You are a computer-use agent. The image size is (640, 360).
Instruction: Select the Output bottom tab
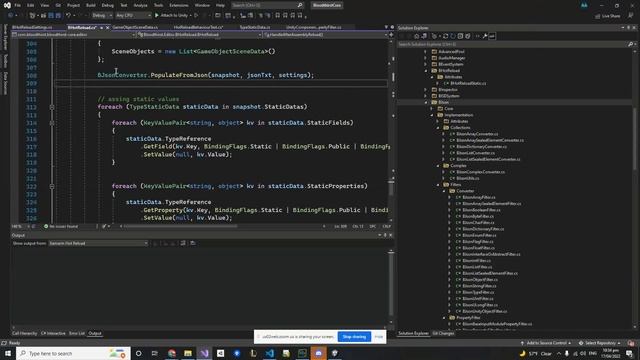pyautogui.click(x=95, y=333)
